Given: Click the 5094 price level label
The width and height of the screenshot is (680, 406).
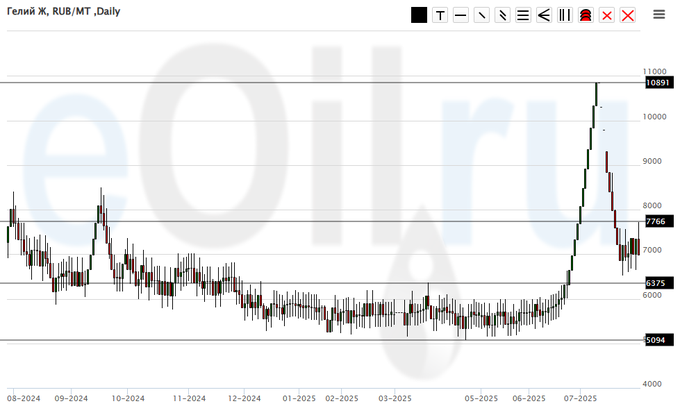Looking at the screenshot, I should pos(655,340).
